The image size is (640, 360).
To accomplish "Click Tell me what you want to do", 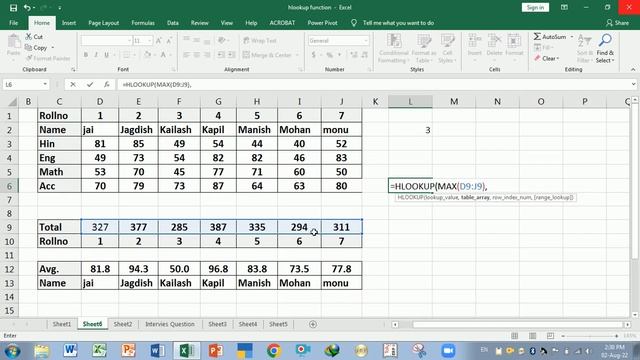I will [x=398, y=23].
